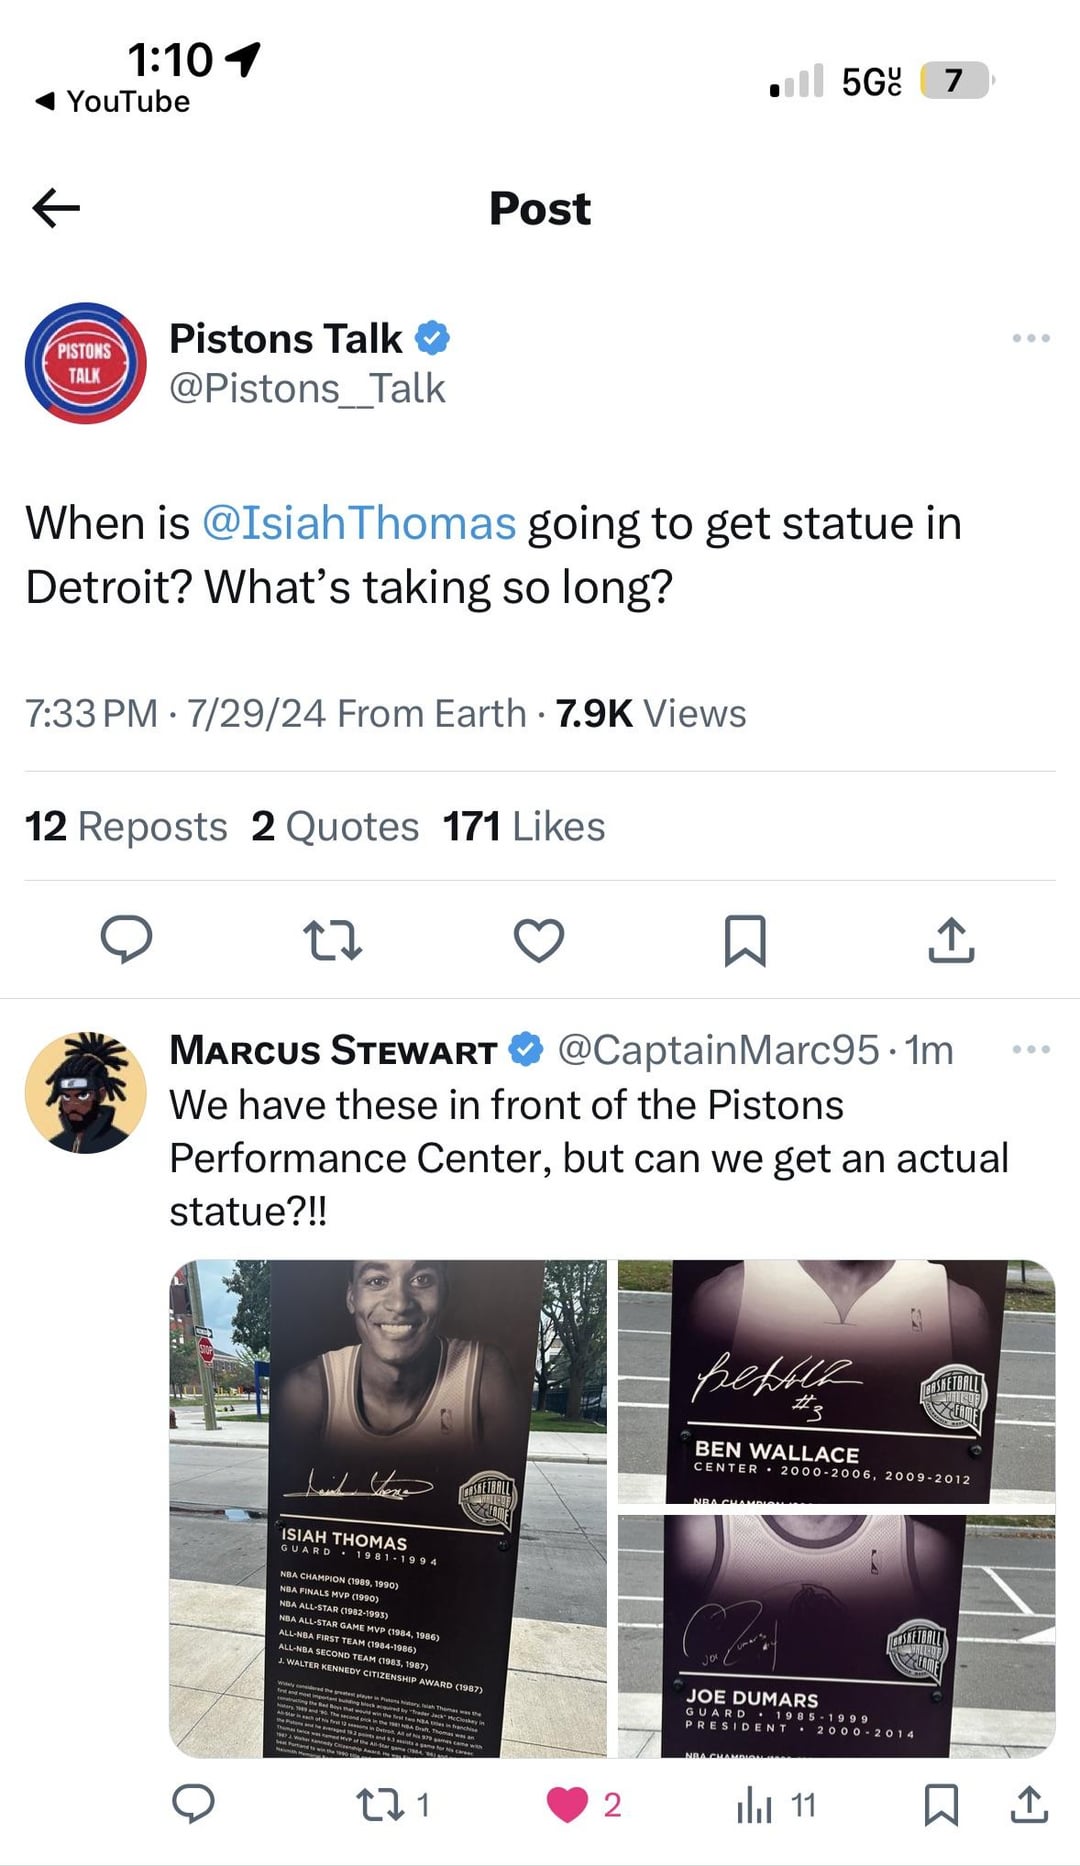The image size is (1080, 1866).
Task: Like the Pistons Talk post
Action: [539, 940]
